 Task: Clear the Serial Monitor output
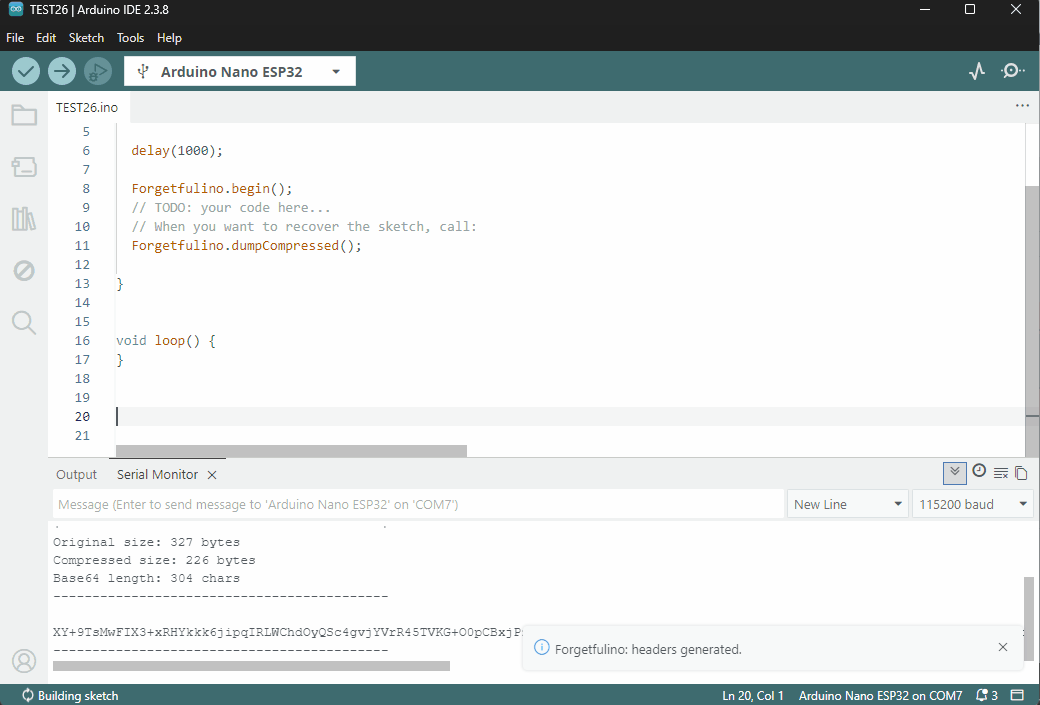point(1001,473)
